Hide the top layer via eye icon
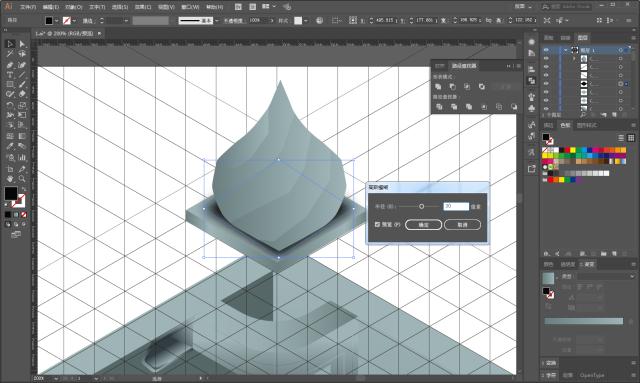The height and width of the screenshot is (383, 640). click(x=546, y=50)
